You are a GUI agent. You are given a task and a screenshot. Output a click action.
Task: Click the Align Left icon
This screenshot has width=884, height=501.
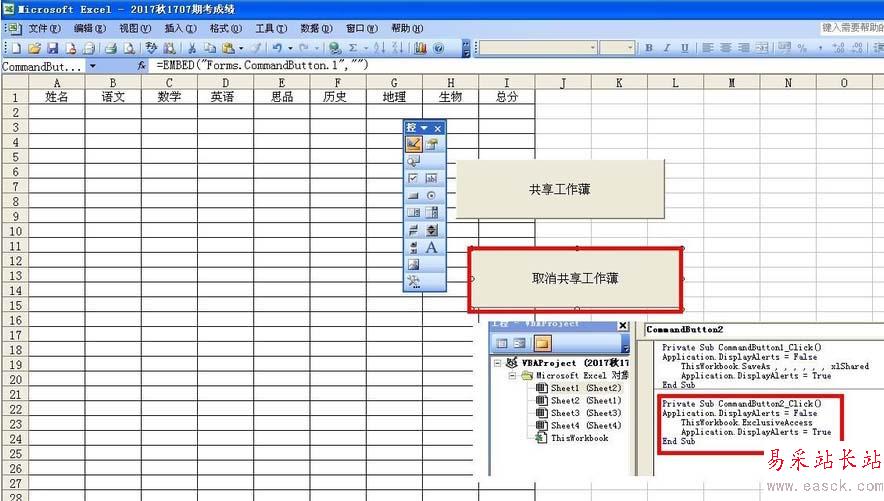pyautogui.click(x=708, y=48)
